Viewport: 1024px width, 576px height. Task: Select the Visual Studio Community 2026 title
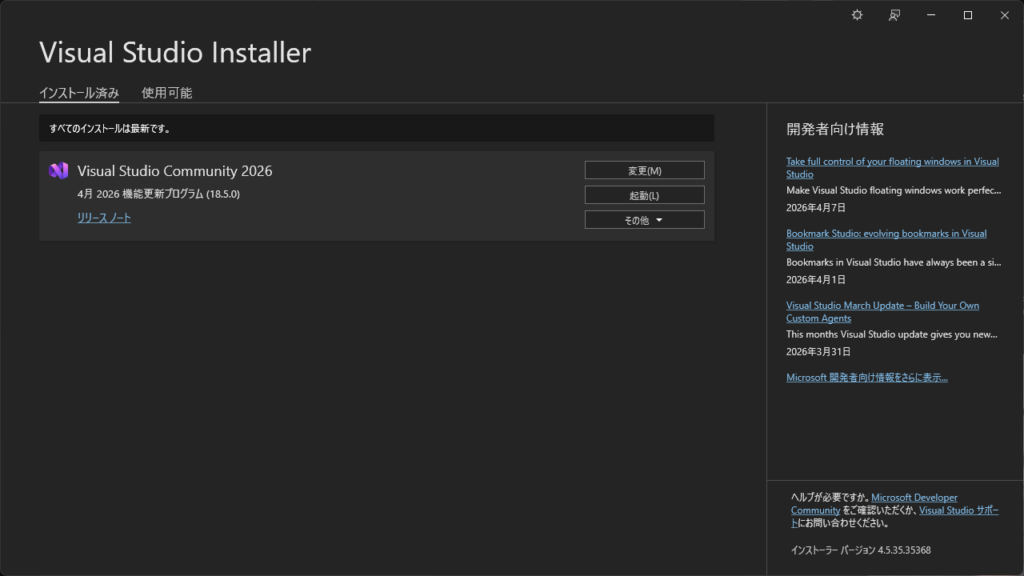coord(175,171)
